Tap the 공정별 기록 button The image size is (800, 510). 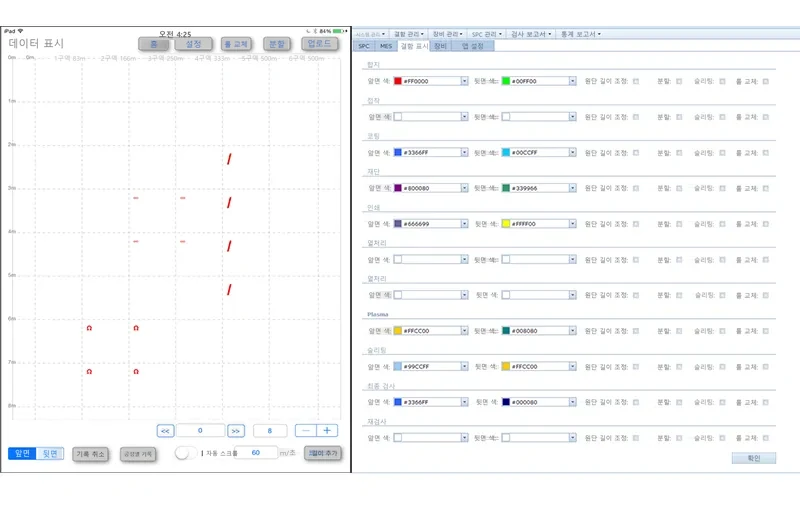(138, 454)
